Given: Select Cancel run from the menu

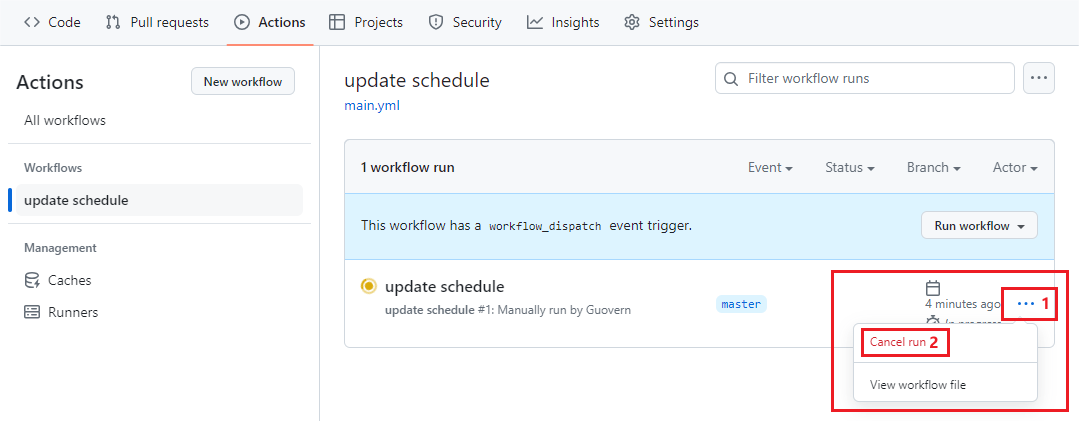Looking at the screenshot, I should tap(898, 342).
